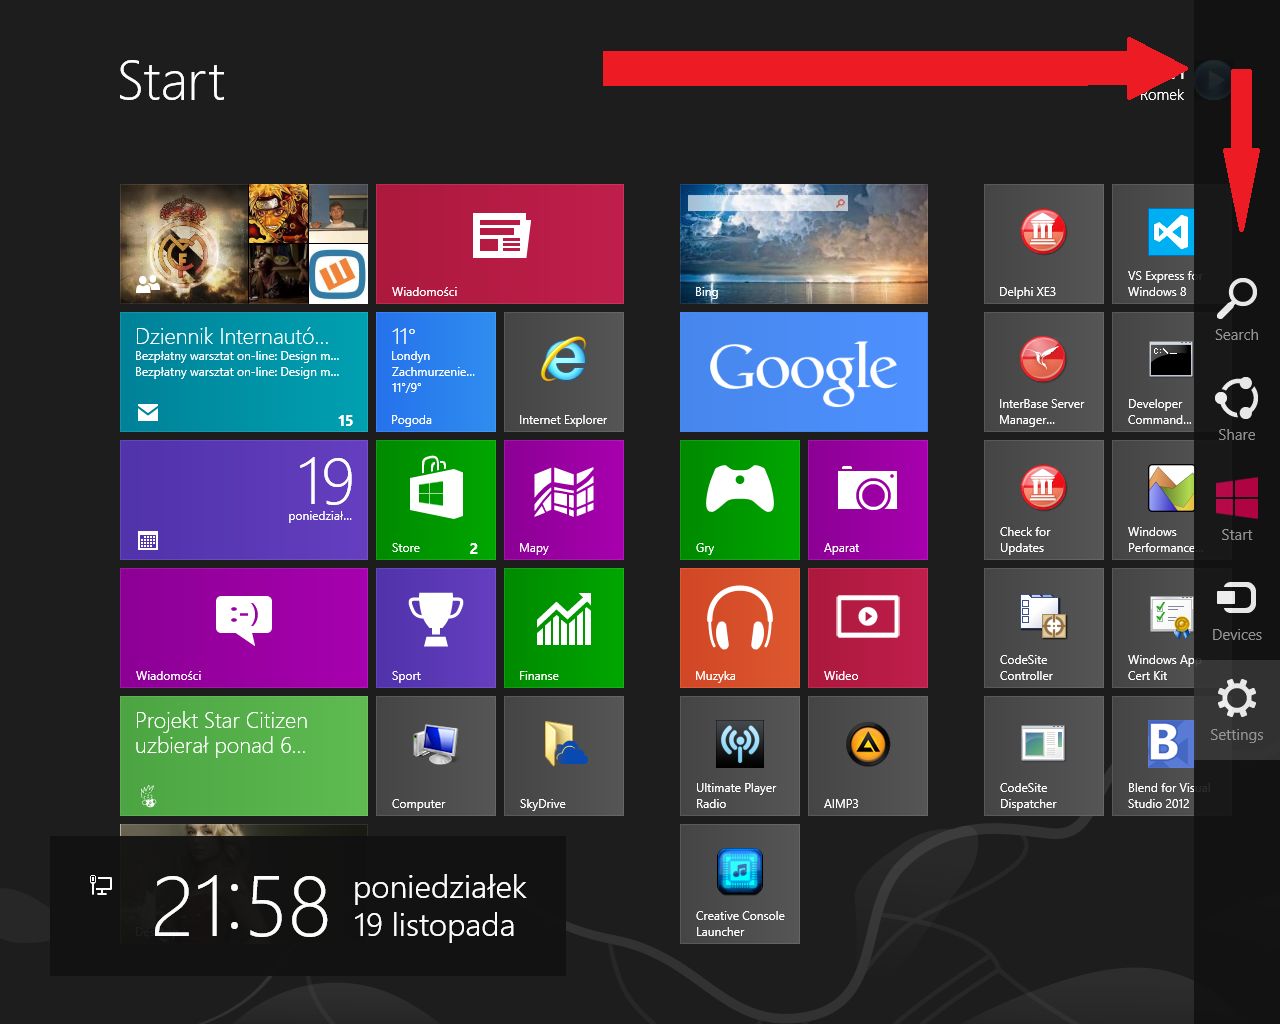Open the Store tile
The image size is (1280, 1024).
(x=436, y=500)
